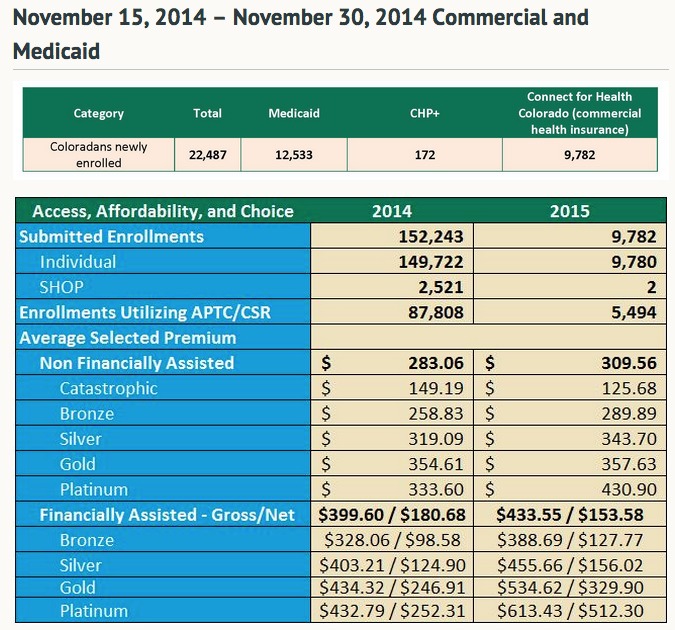Click the Category column header
The width and height of the screenshot is (675, 630).
point(98,114)
